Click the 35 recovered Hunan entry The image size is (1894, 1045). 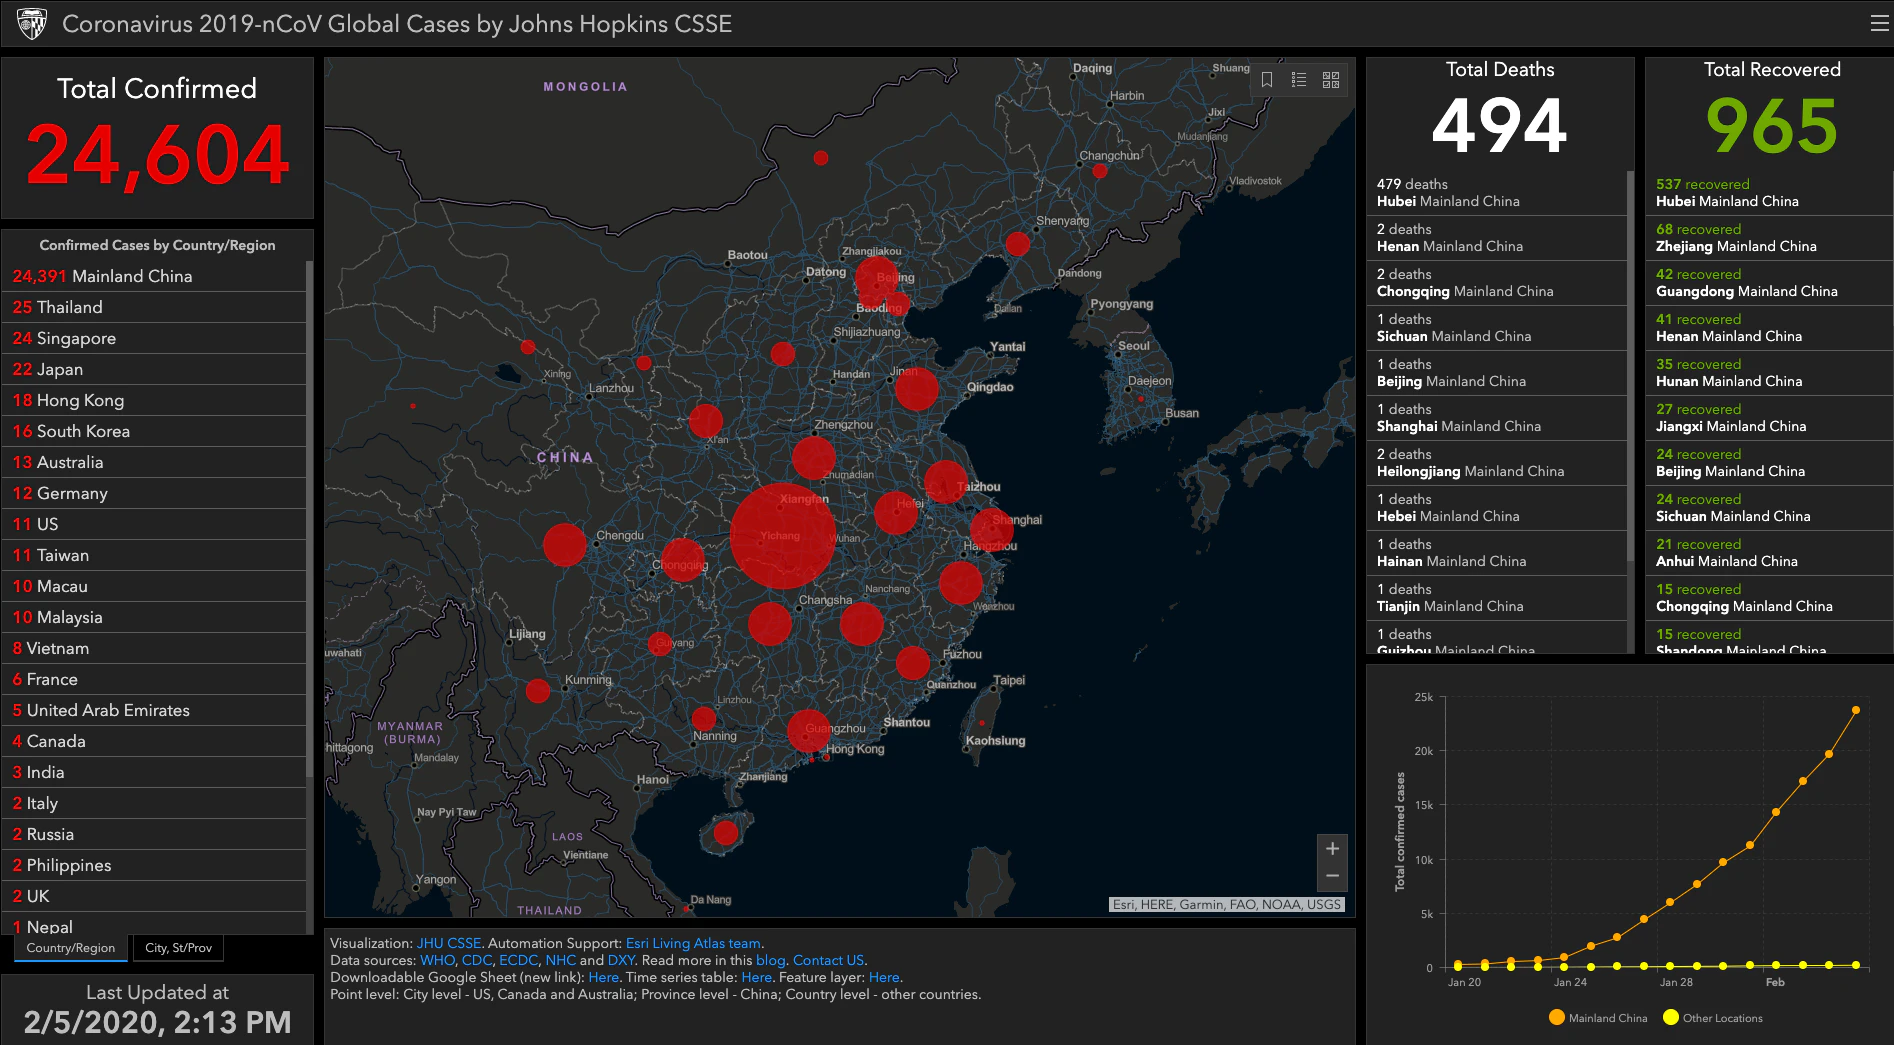point(1768,372)
